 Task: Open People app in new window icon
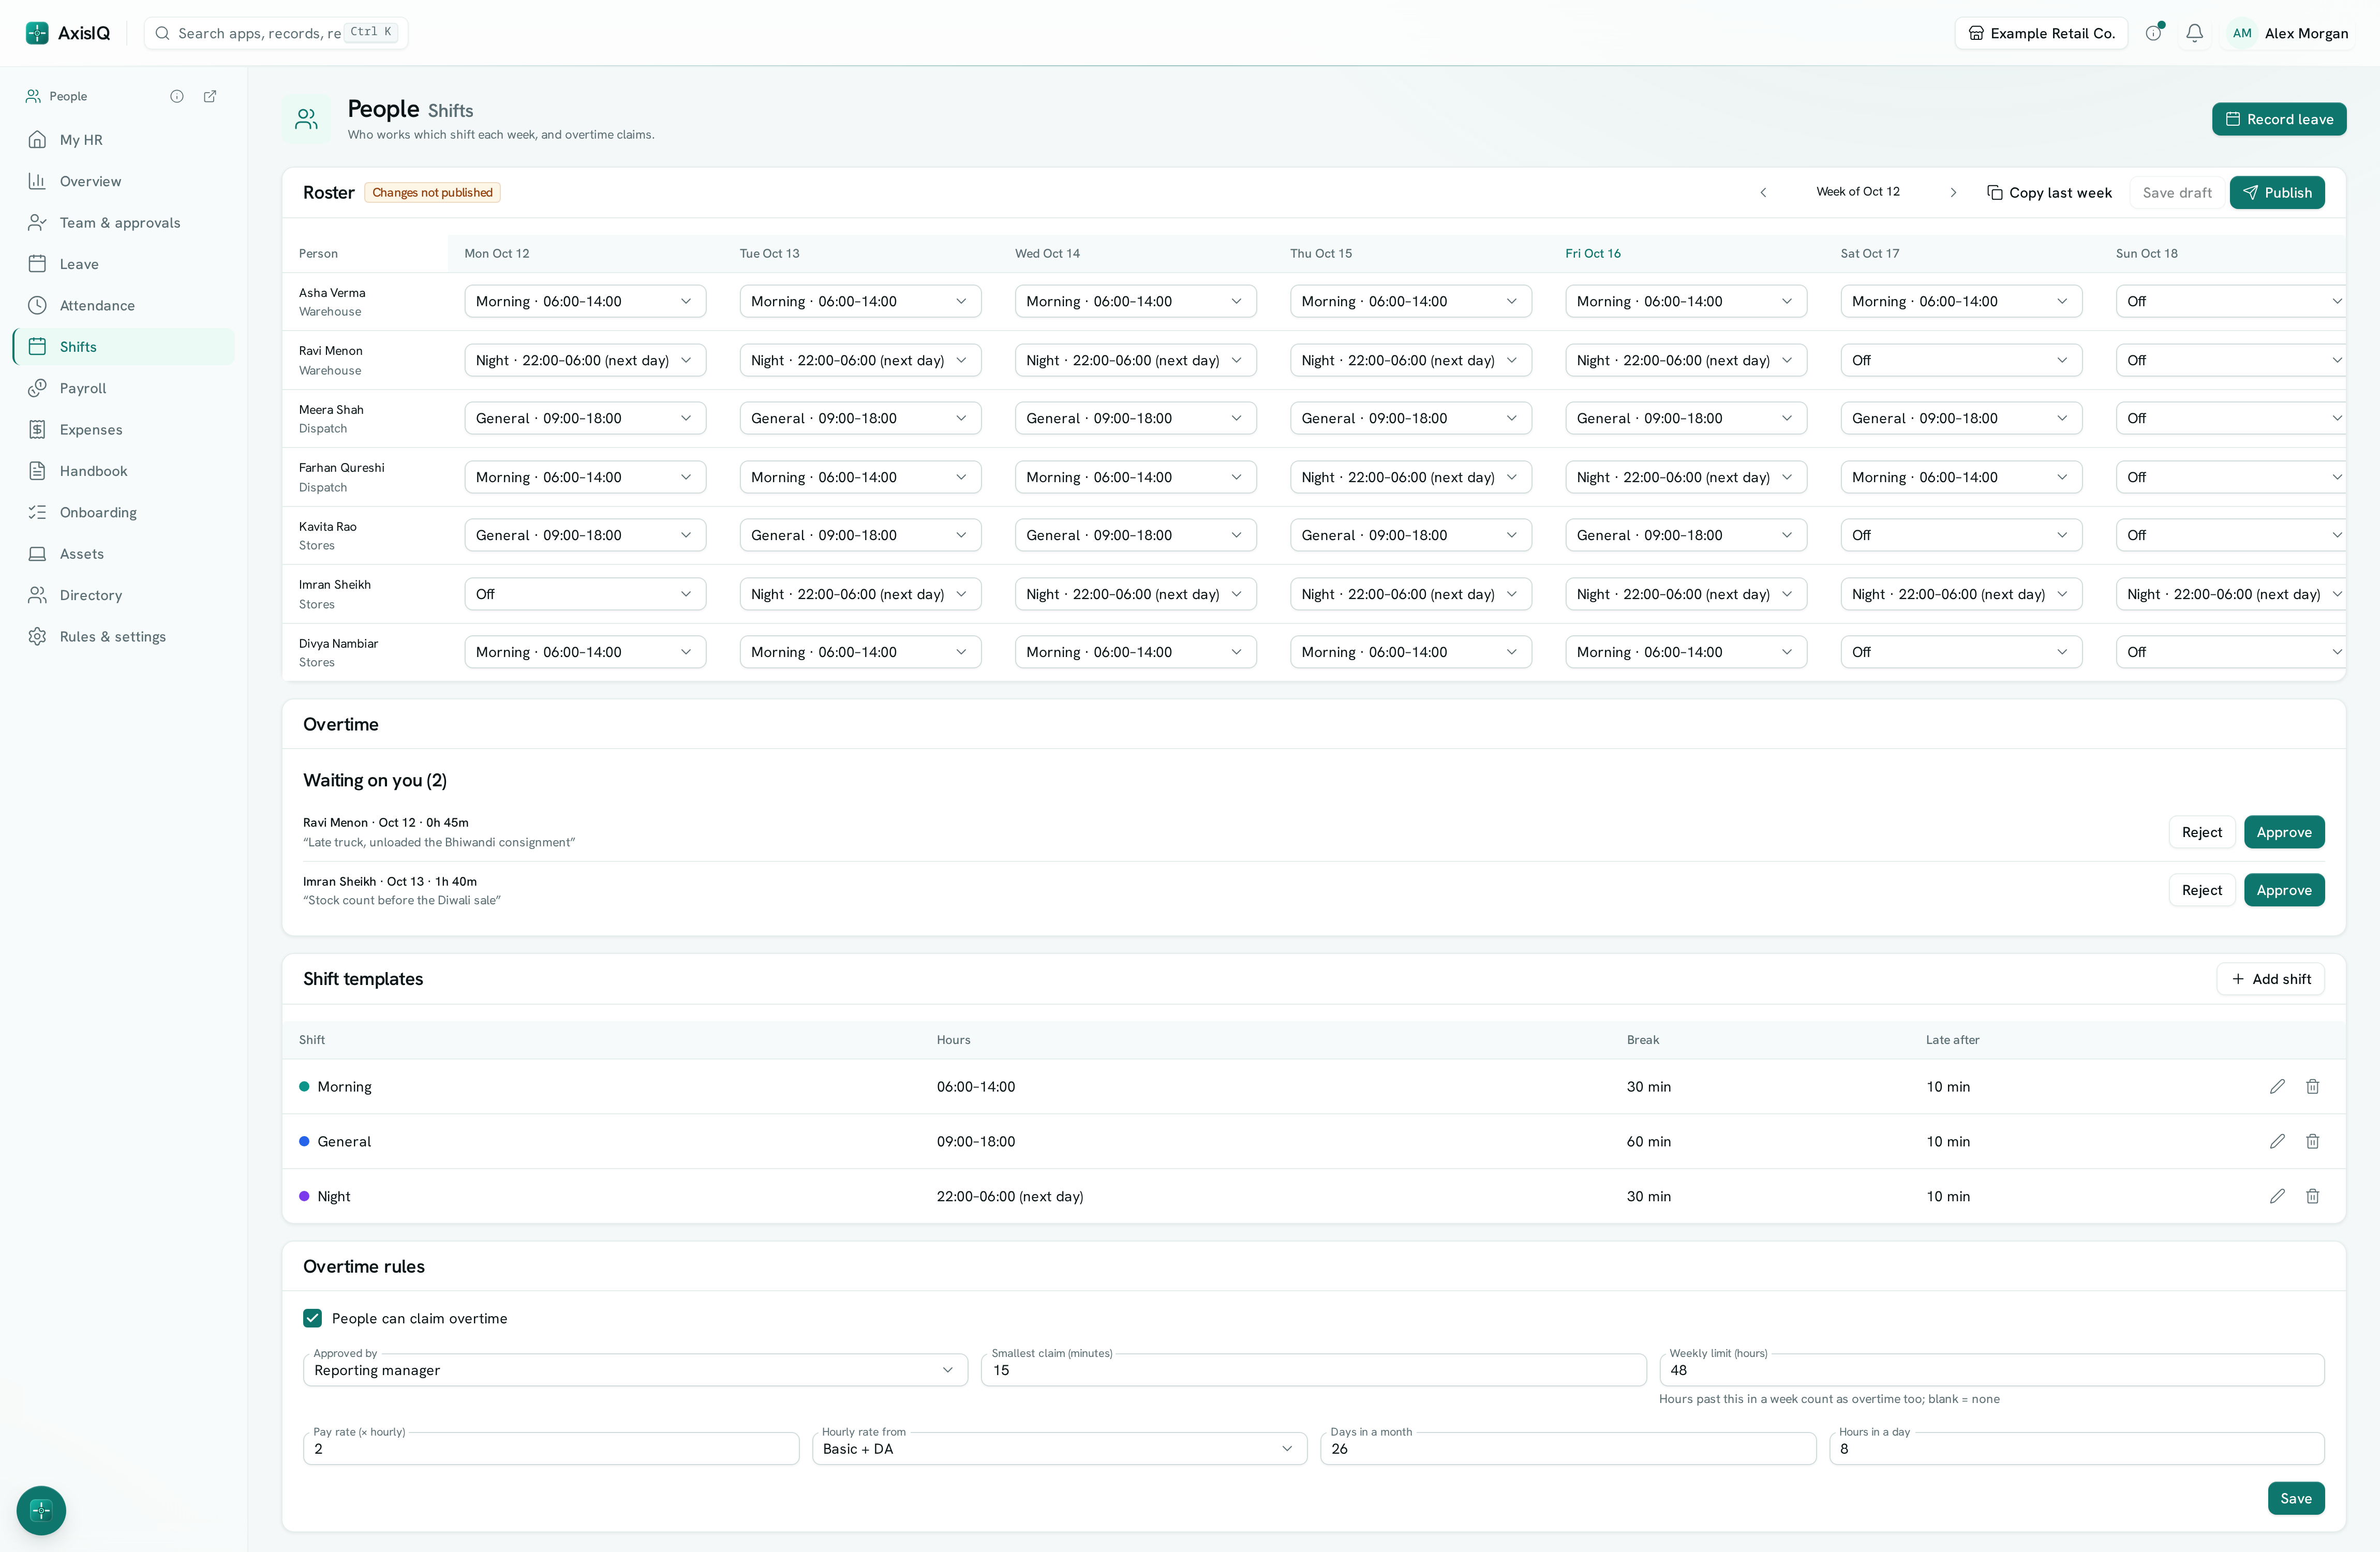pos(210,96)
